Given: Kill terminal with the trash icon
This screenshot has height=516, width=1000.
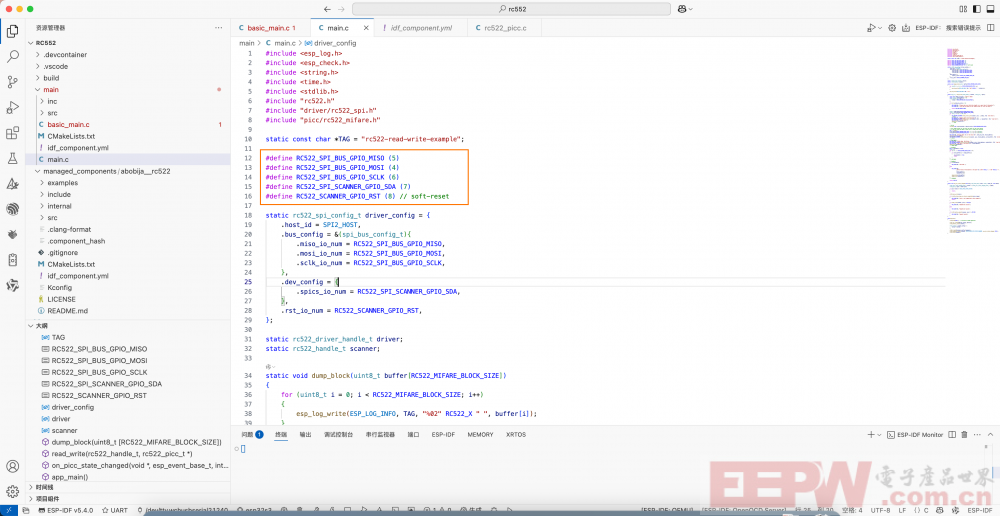Looking at the screenshot, I should coord(964,434).
